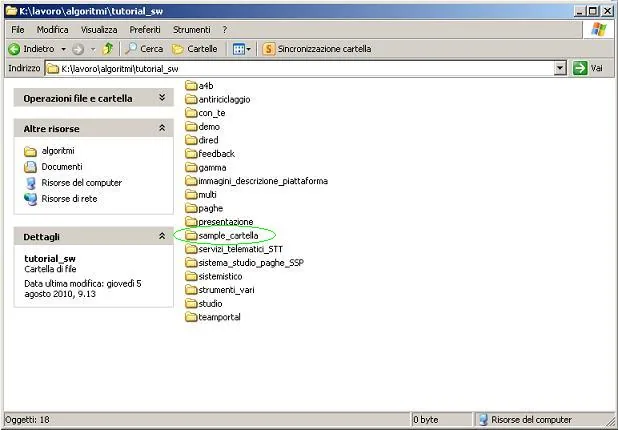Select the gamma folder icon
The height and width of the screenshot is (430, 618).
click(191, 168)
